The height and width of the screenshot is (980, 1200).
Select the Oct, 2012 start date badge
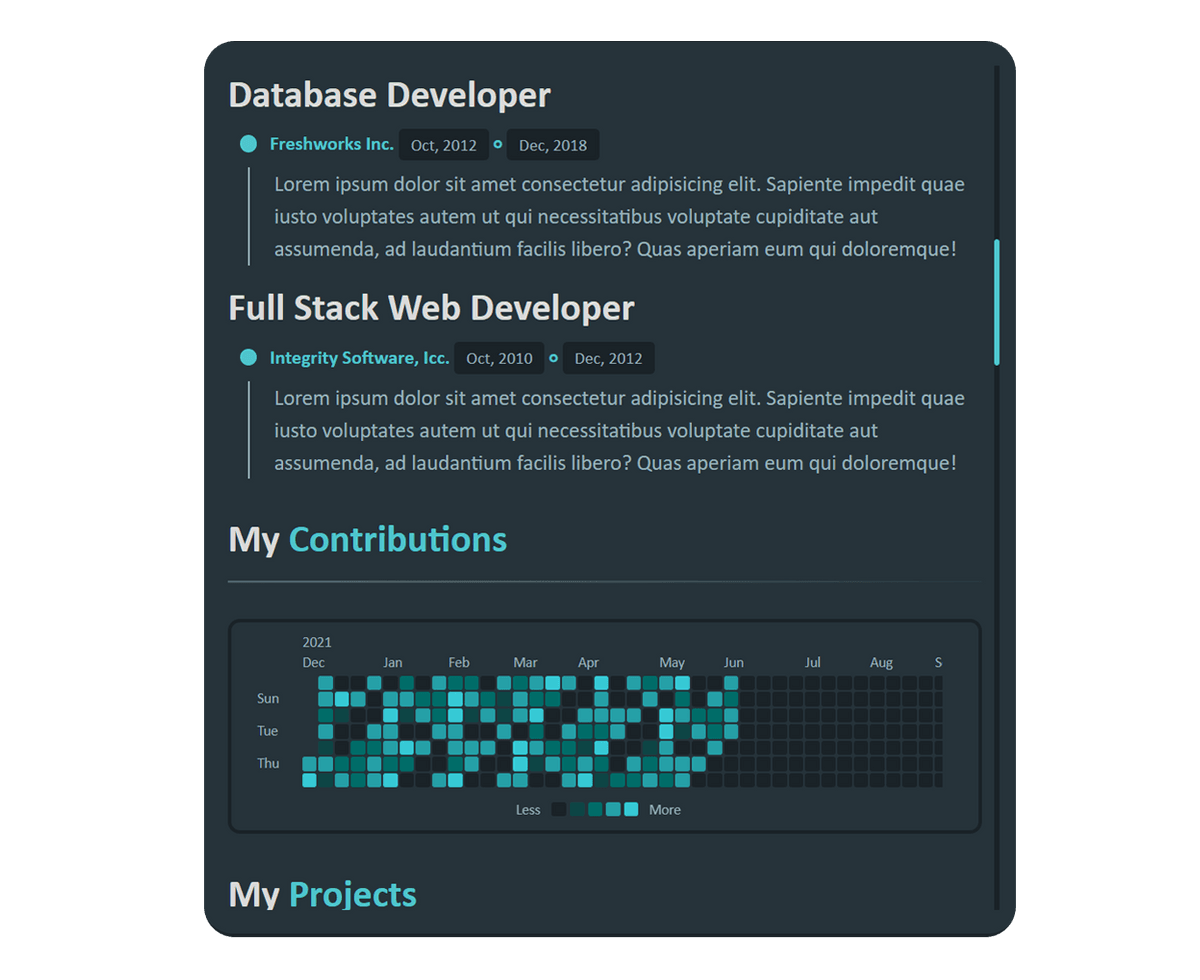[444, 145]
